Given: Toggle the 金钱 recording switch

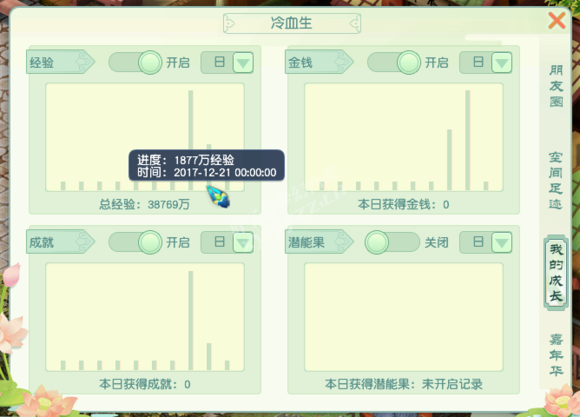Looking at the screenshot, I should tap(394, 62).
